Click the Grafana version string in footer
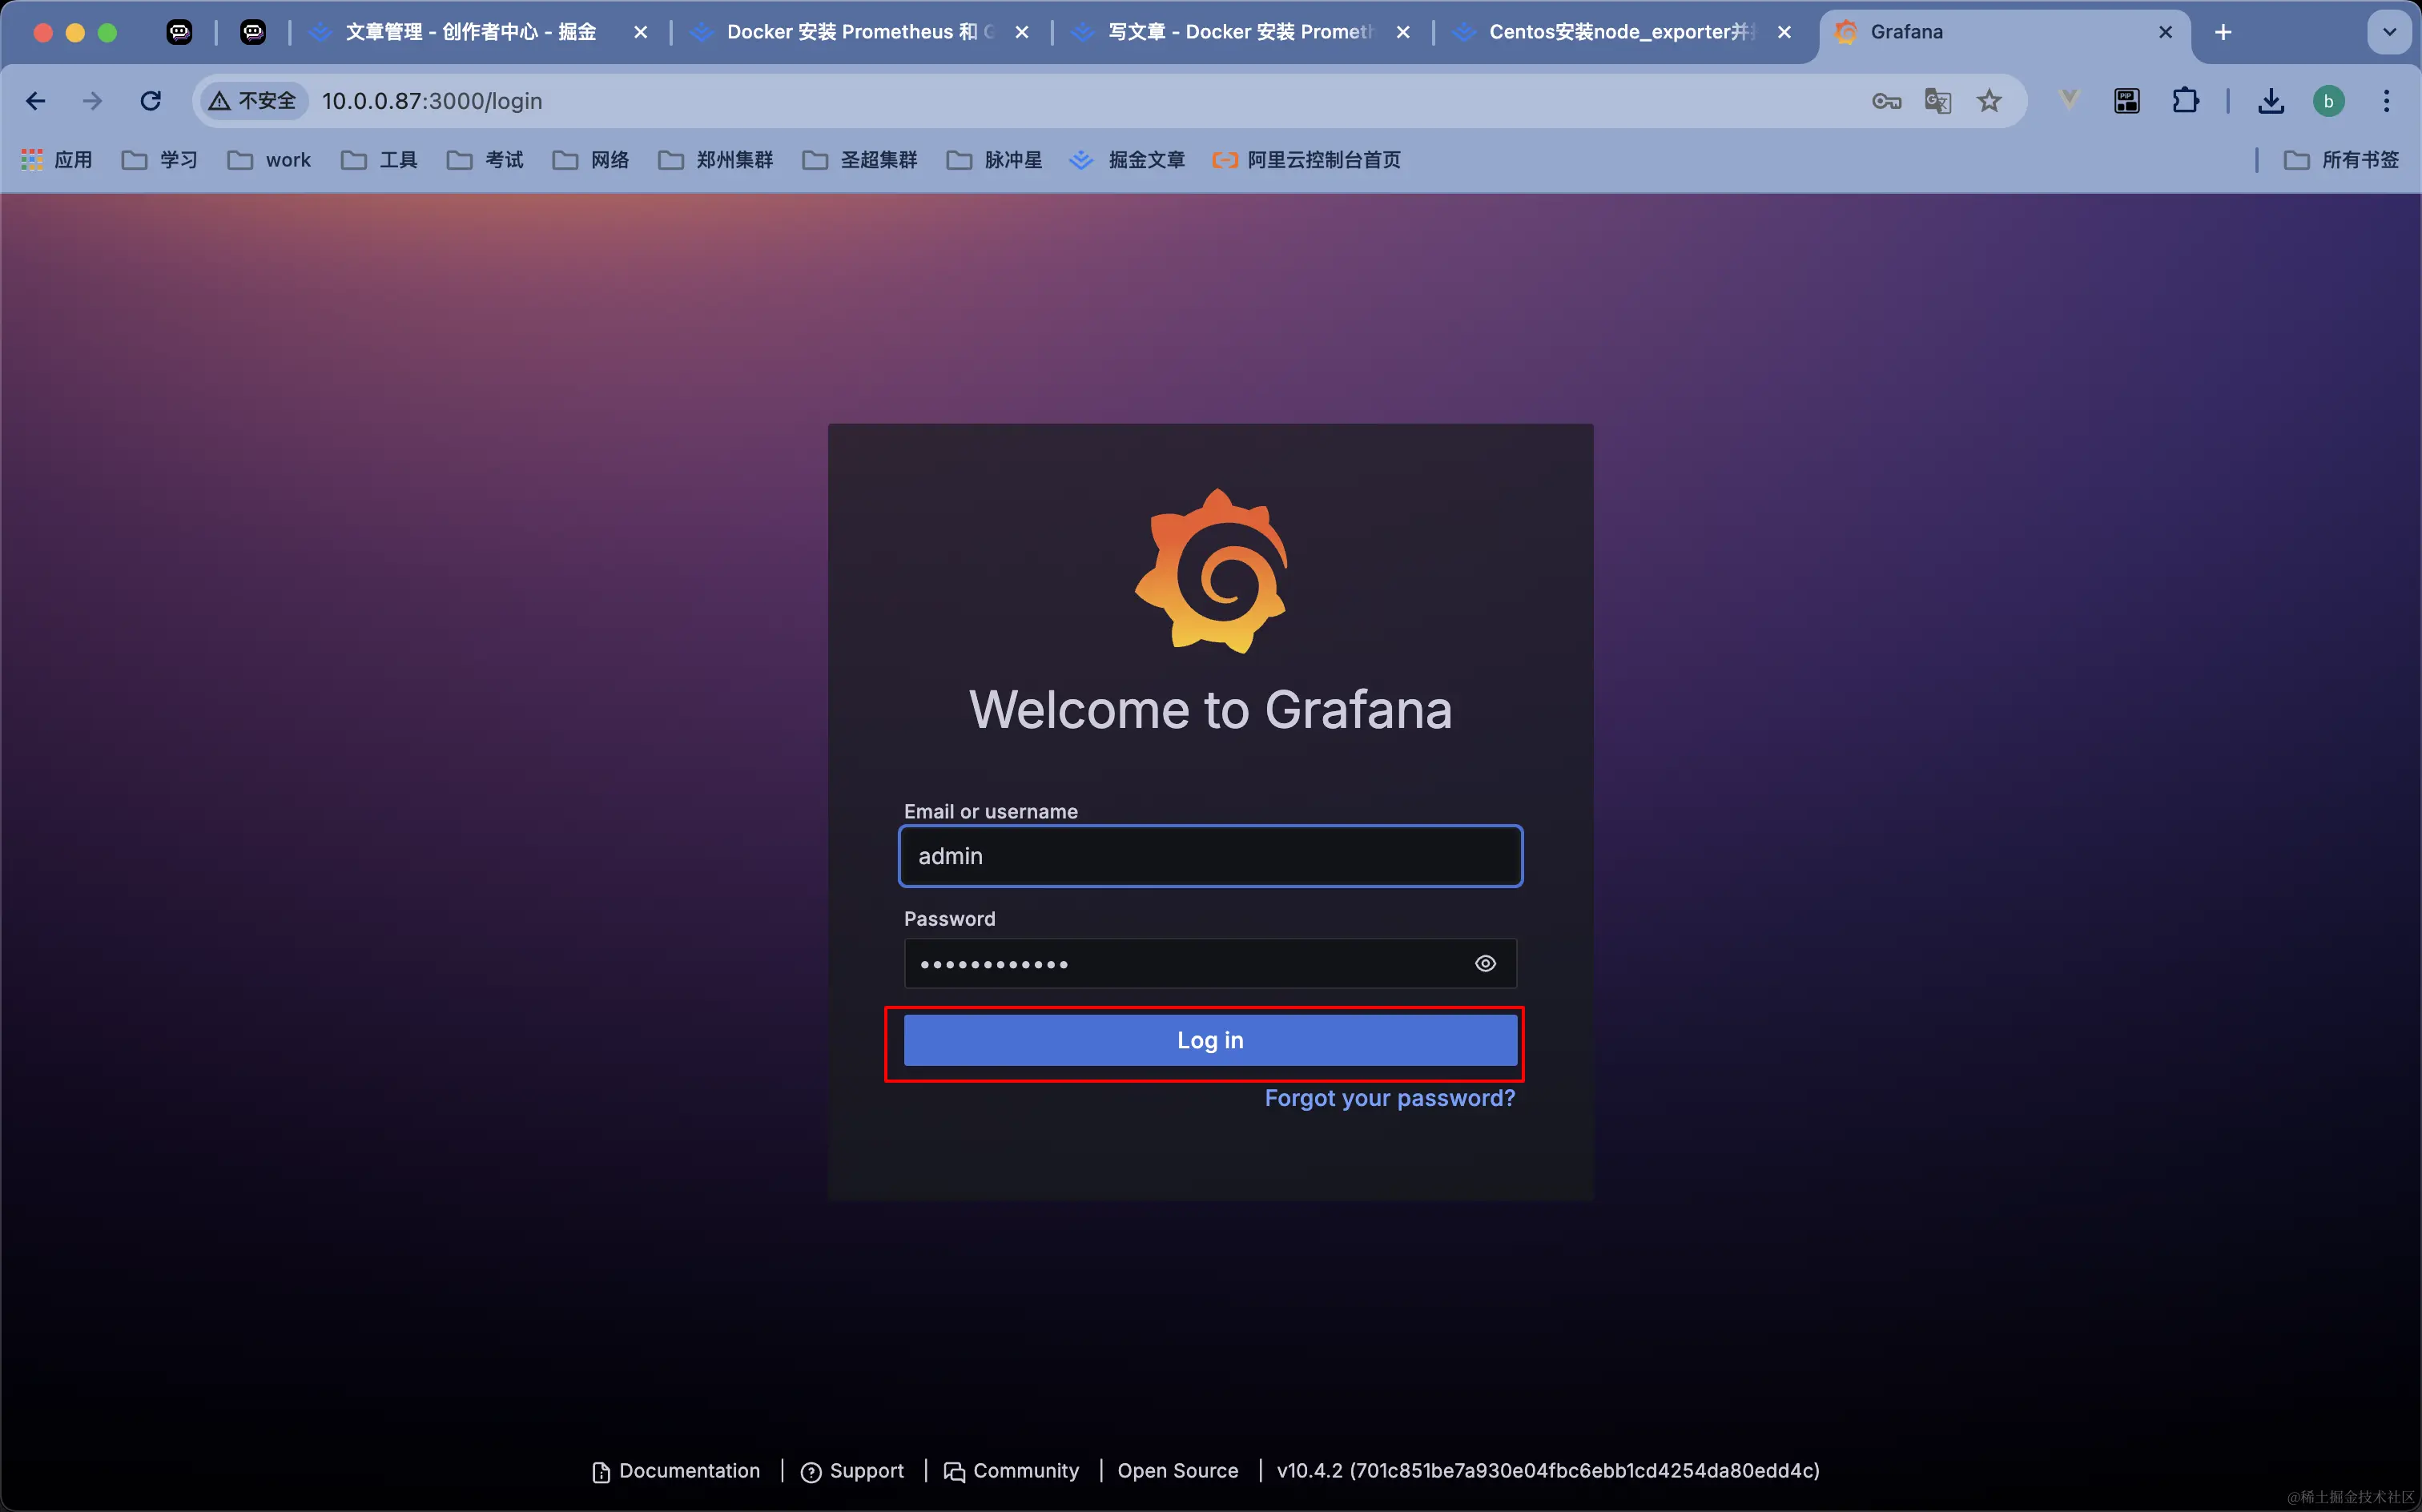Image resolution: width=2422 pixels, height=1512 pixels. tap(1548, 1471)
